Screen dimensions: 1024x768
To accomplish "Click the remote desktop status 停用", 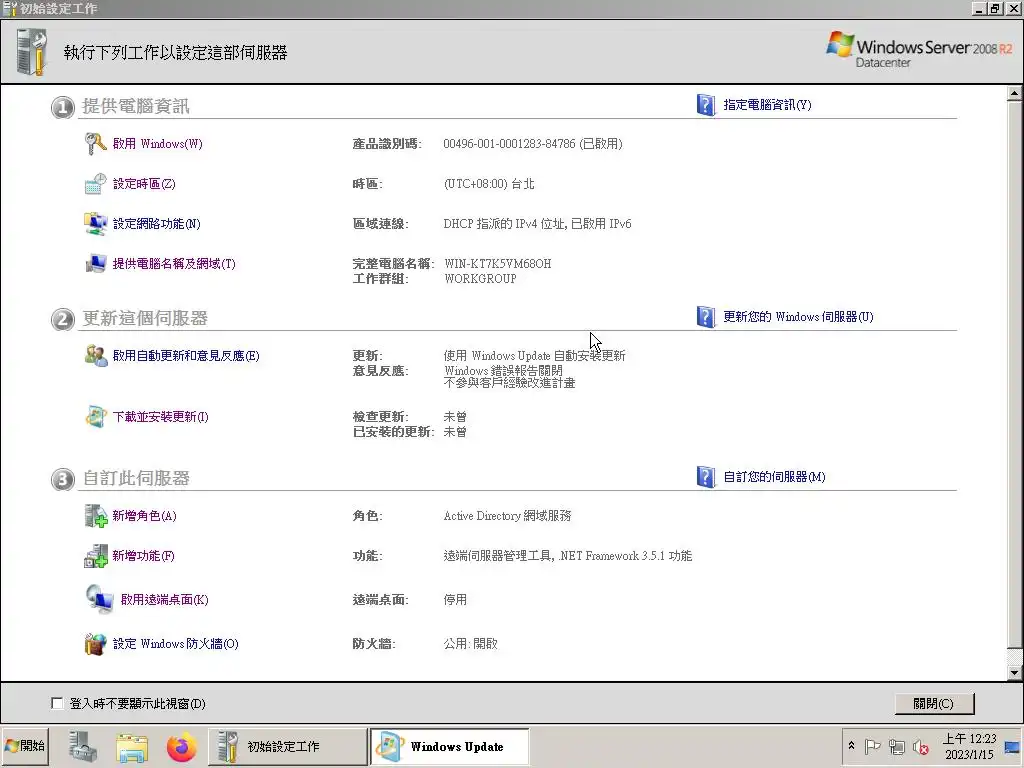I will (x=455, y=600).
